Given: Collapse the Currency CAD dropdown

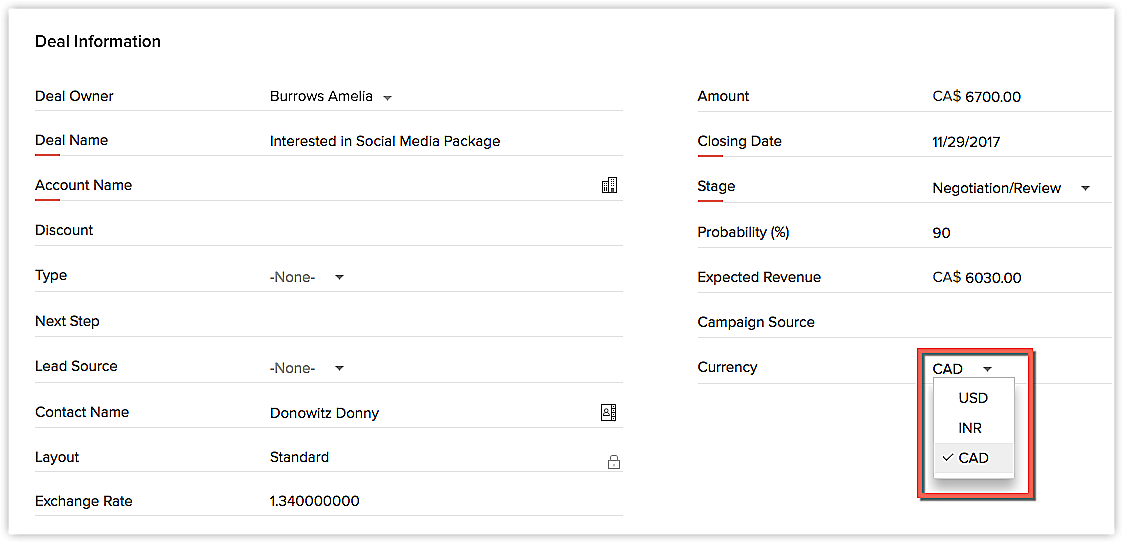Looking at the screenshot, I should click(x=986, y=369).
